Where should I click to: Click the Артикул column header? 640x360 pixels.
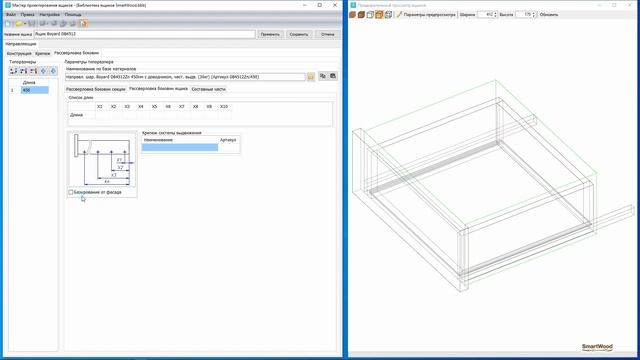pos(228,140)
